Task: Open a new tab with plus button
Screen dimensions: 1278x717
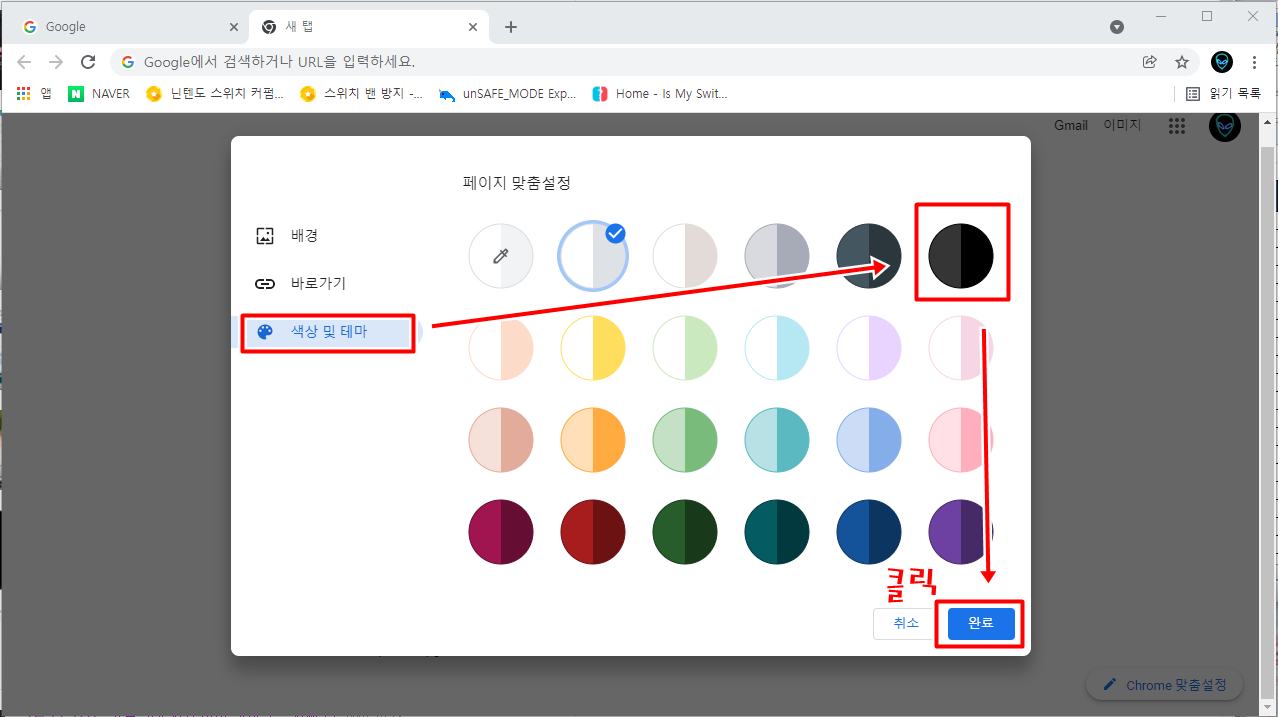Action: tap(511, 27)
